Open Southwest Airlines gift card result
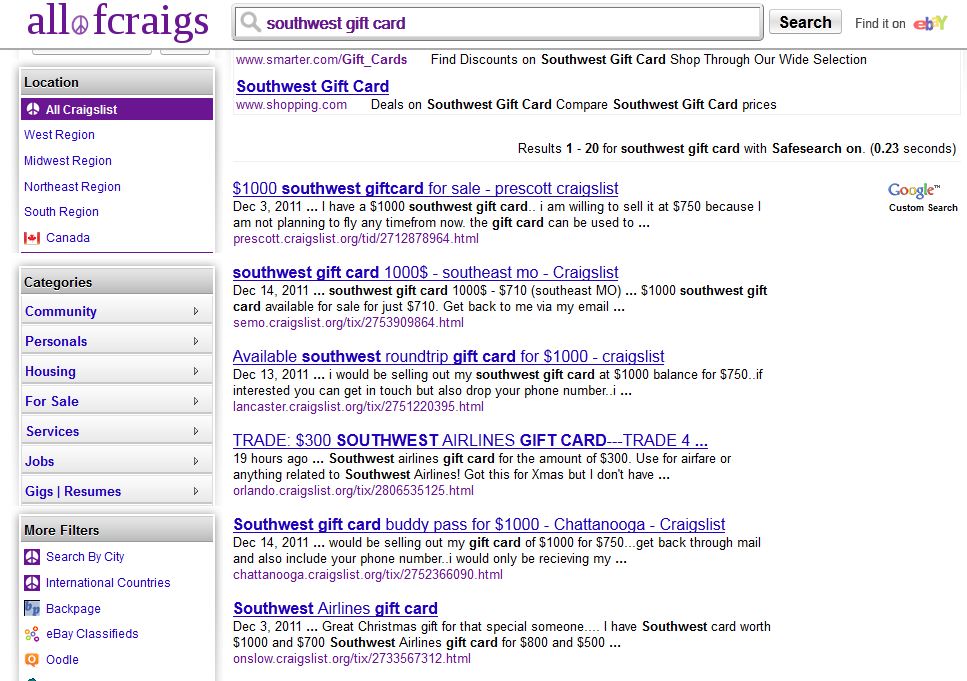 point(335,608)
